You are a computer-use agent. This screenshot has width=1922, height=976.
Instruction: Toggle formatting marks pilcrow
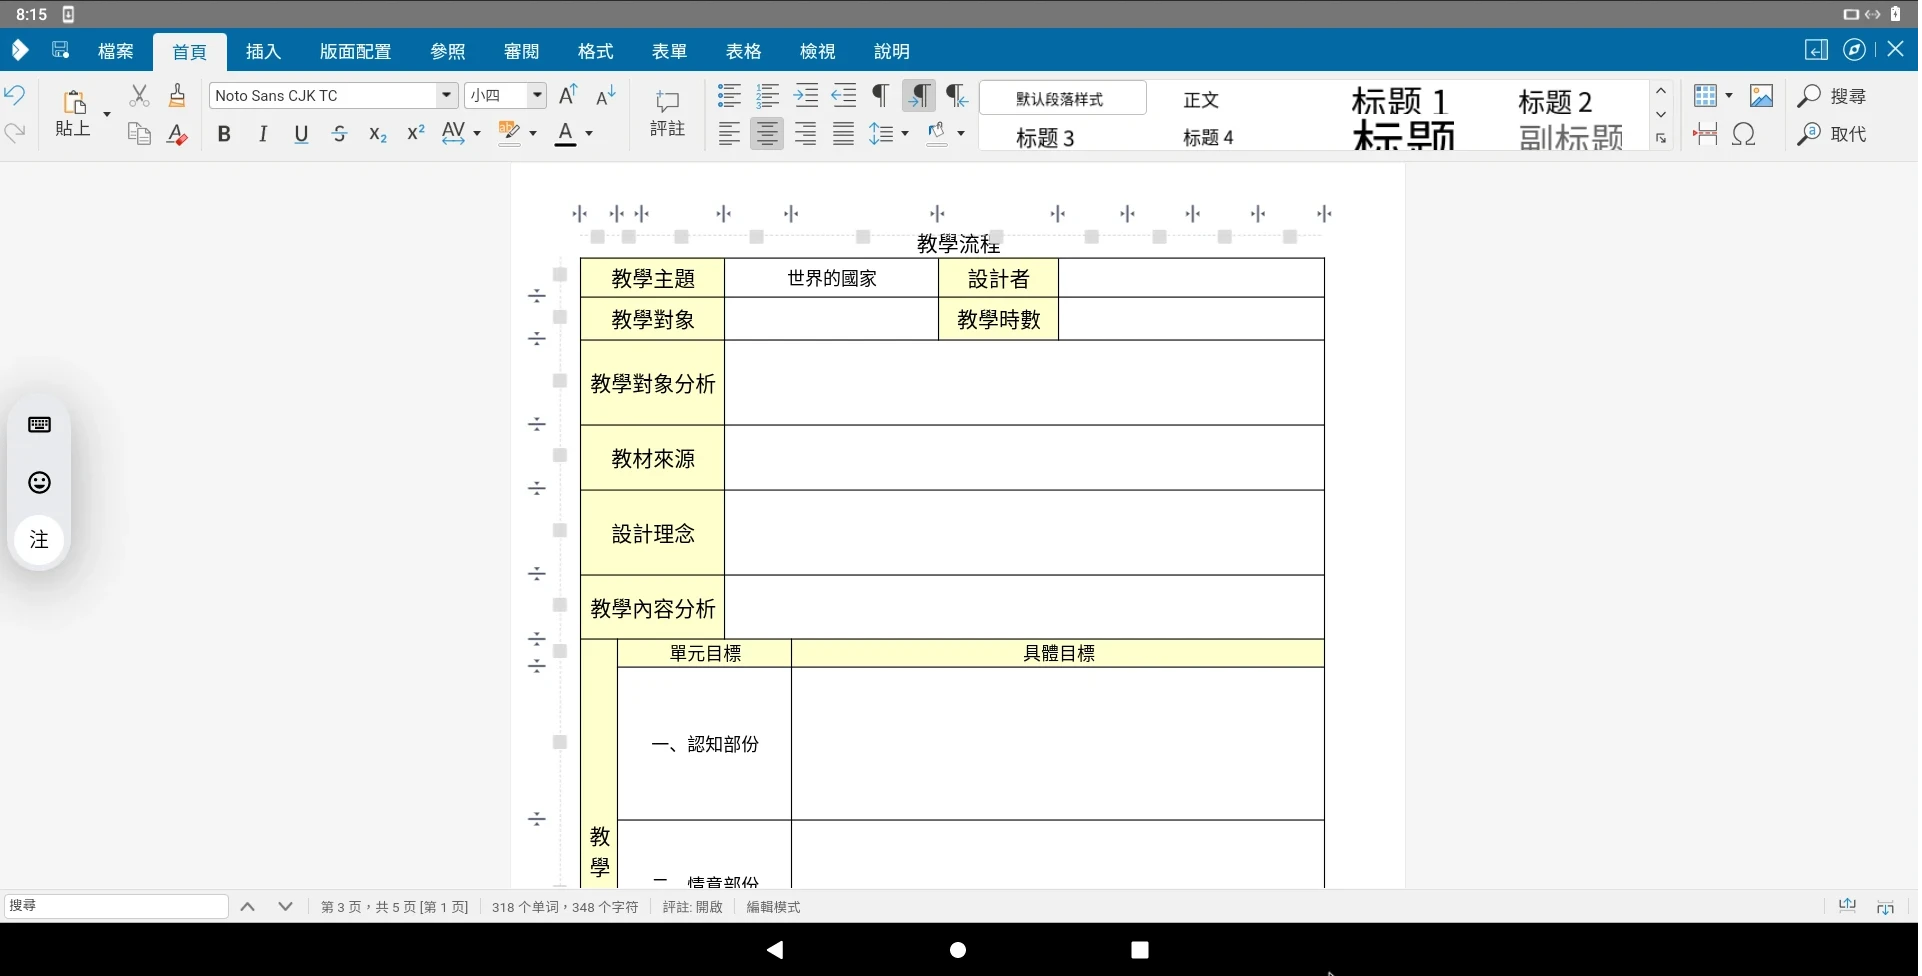point(880,96)
